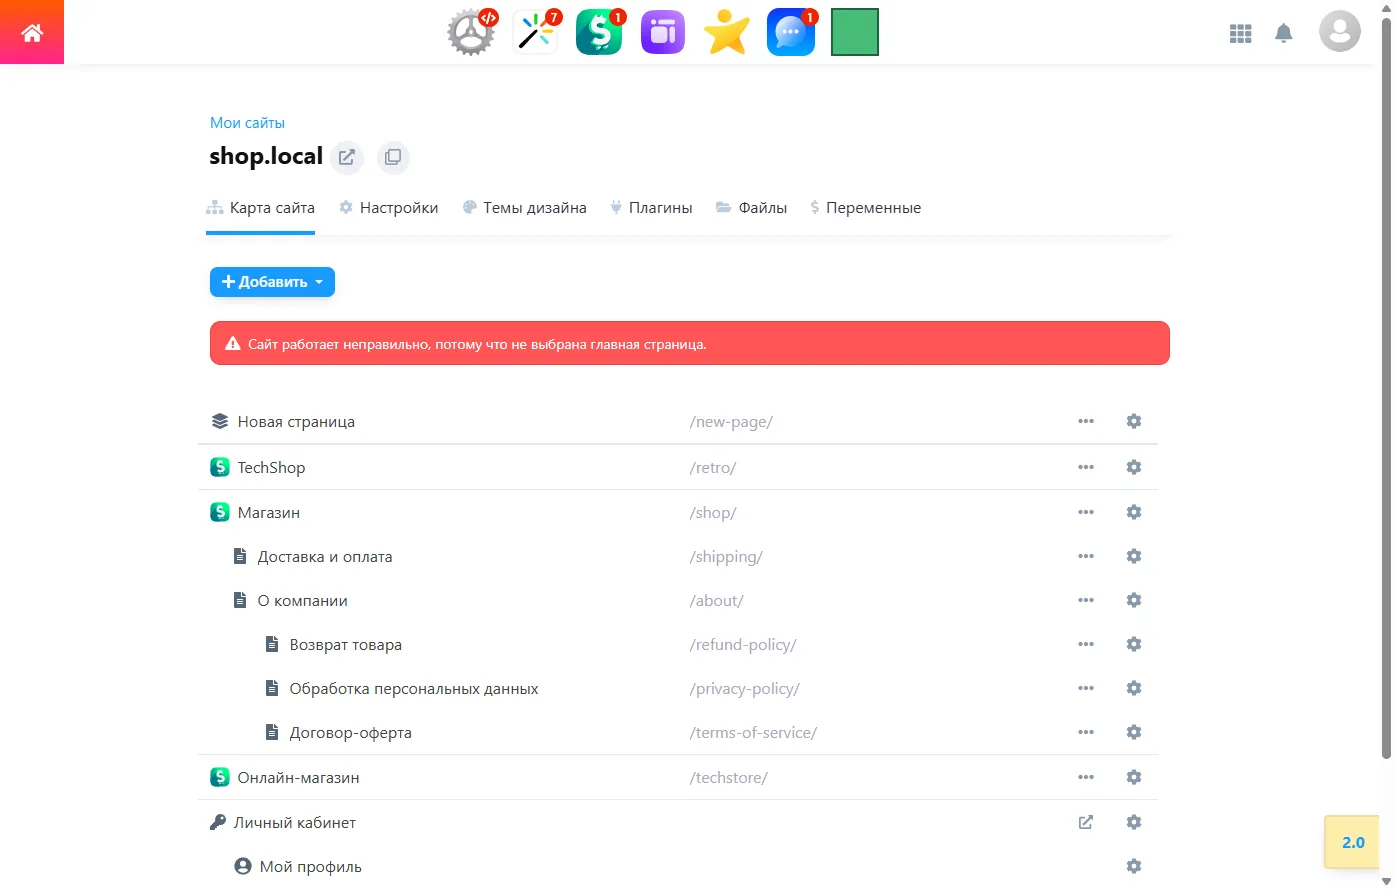Screen dimensions: 1394x889
Task: Click the home icon in the top-left corner
Action: (x=32, y=33)
